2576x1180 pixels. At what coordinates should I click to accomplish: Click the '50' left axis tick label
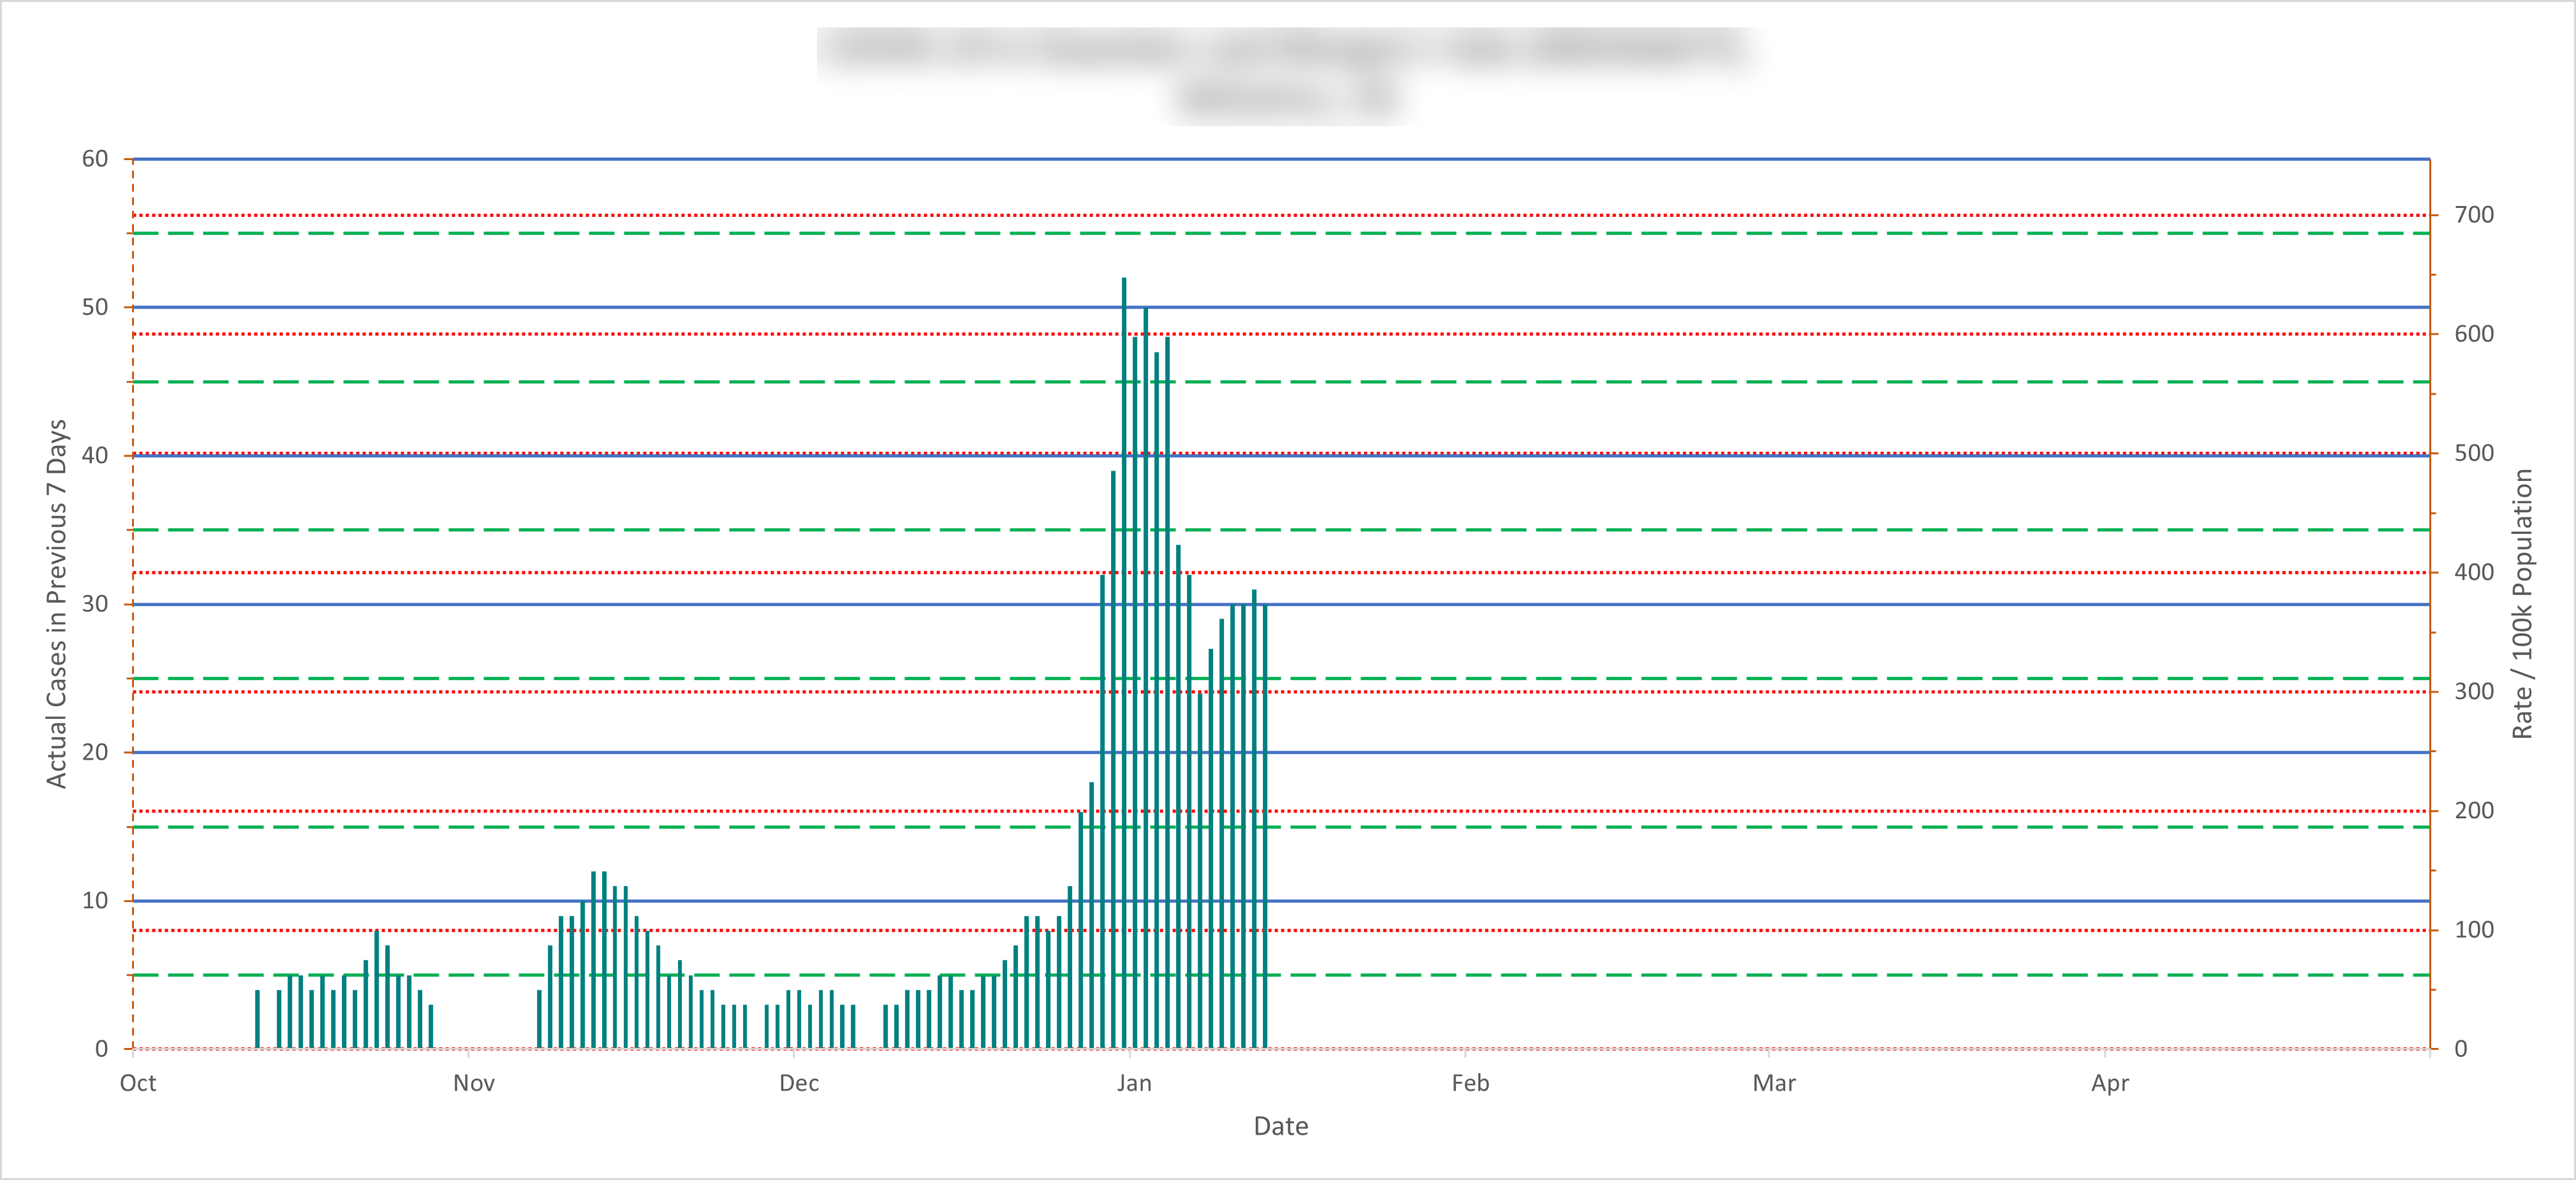95,307
